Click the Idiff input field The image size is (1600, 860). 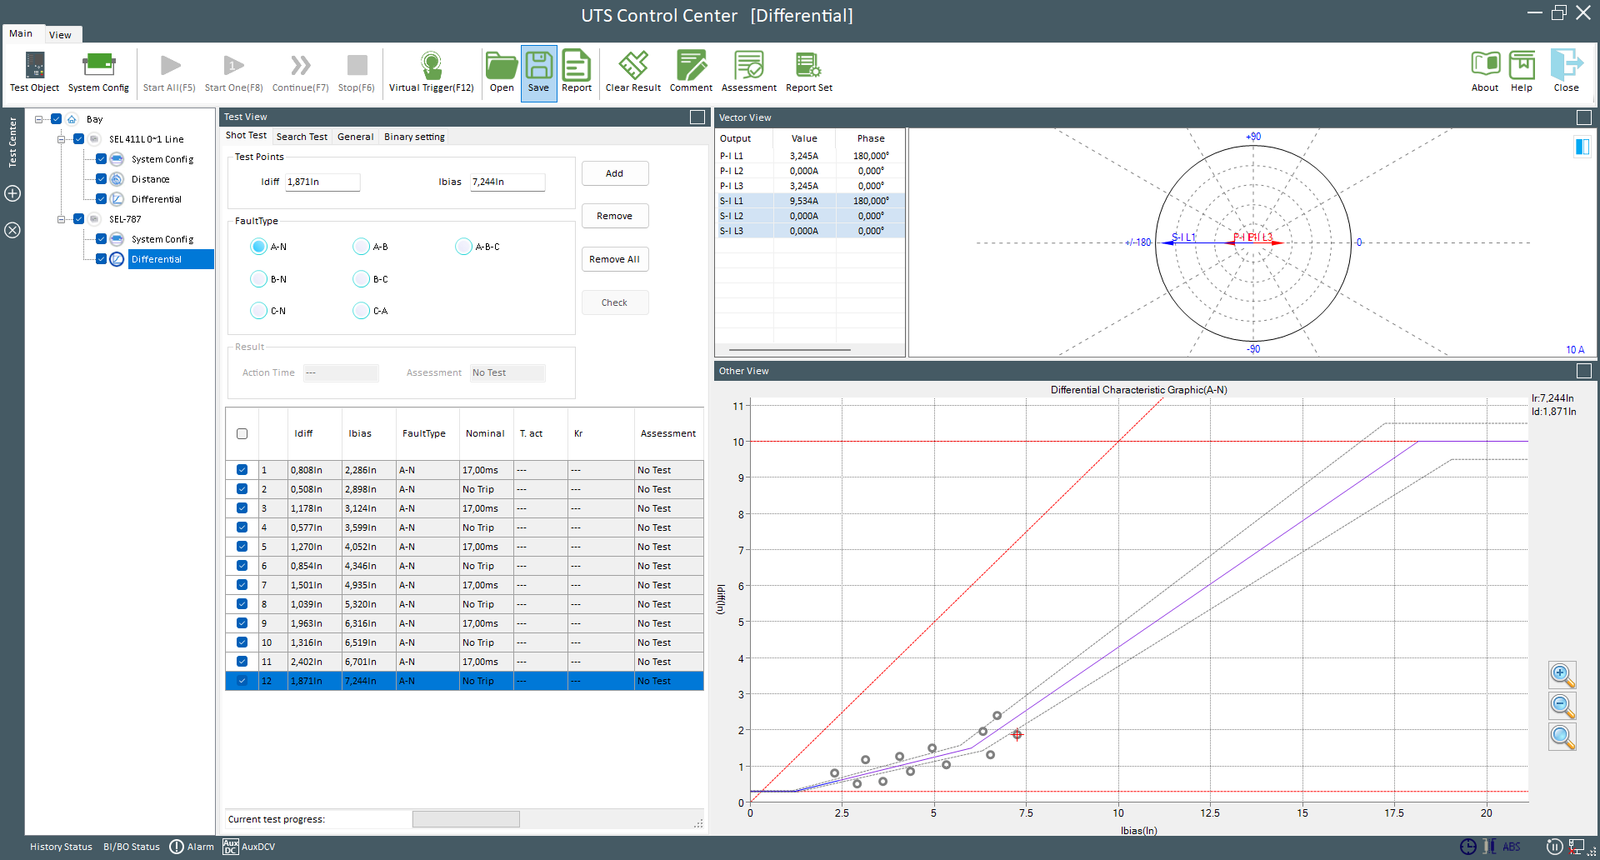click(322, 182)
